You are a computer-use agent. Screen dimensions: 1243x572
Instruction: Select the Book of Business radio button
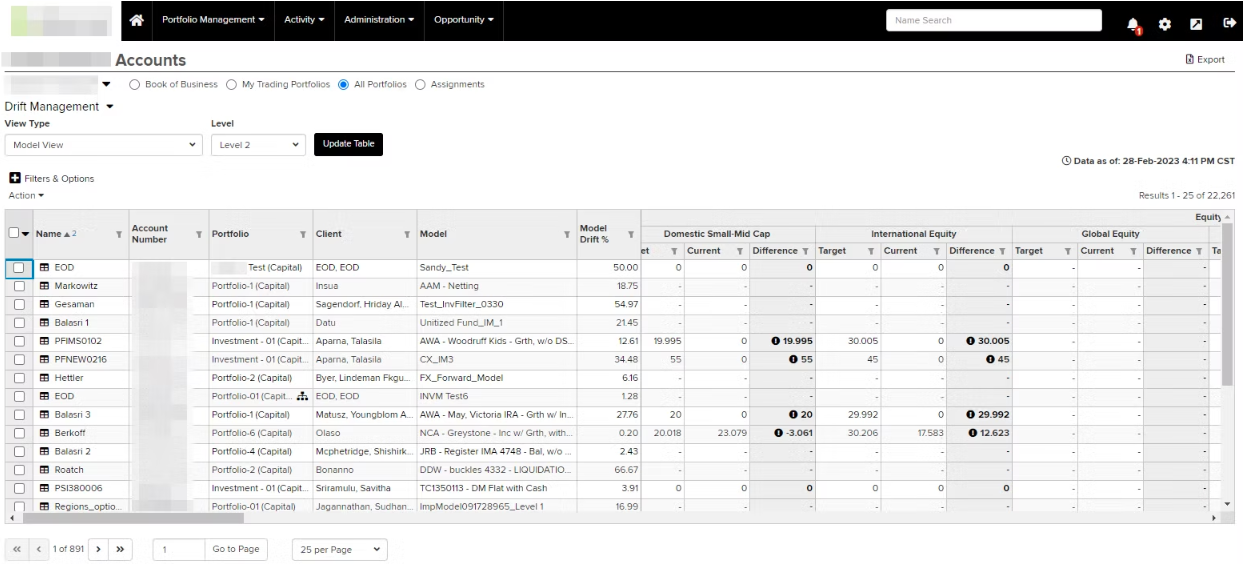click(135, 84)
